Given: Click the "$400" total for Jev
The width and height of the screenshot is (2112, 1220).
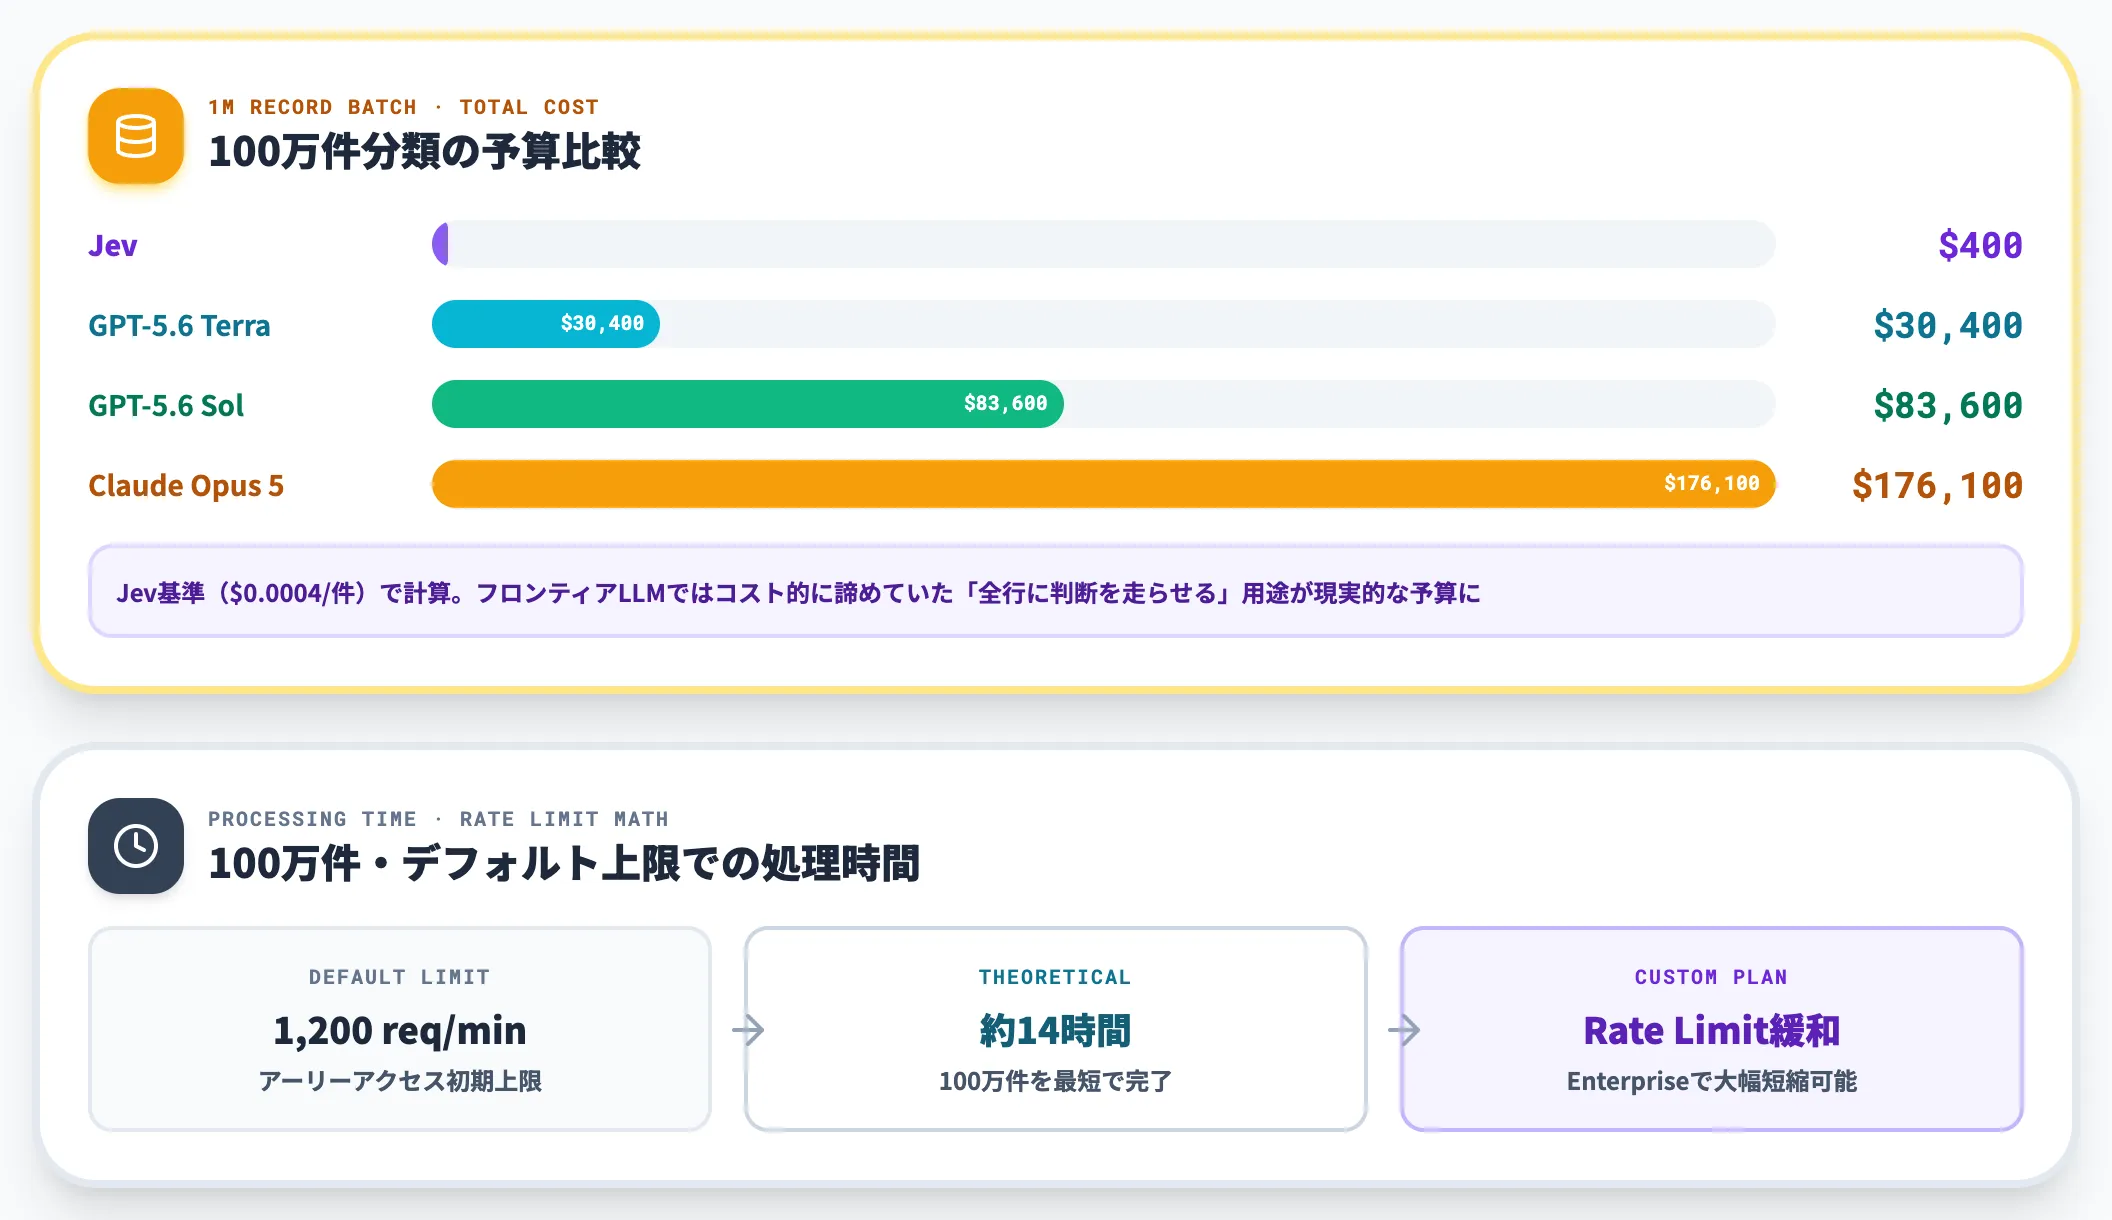Looking at the screenshot, I should pyautogui.click(x=1980, y=245).
